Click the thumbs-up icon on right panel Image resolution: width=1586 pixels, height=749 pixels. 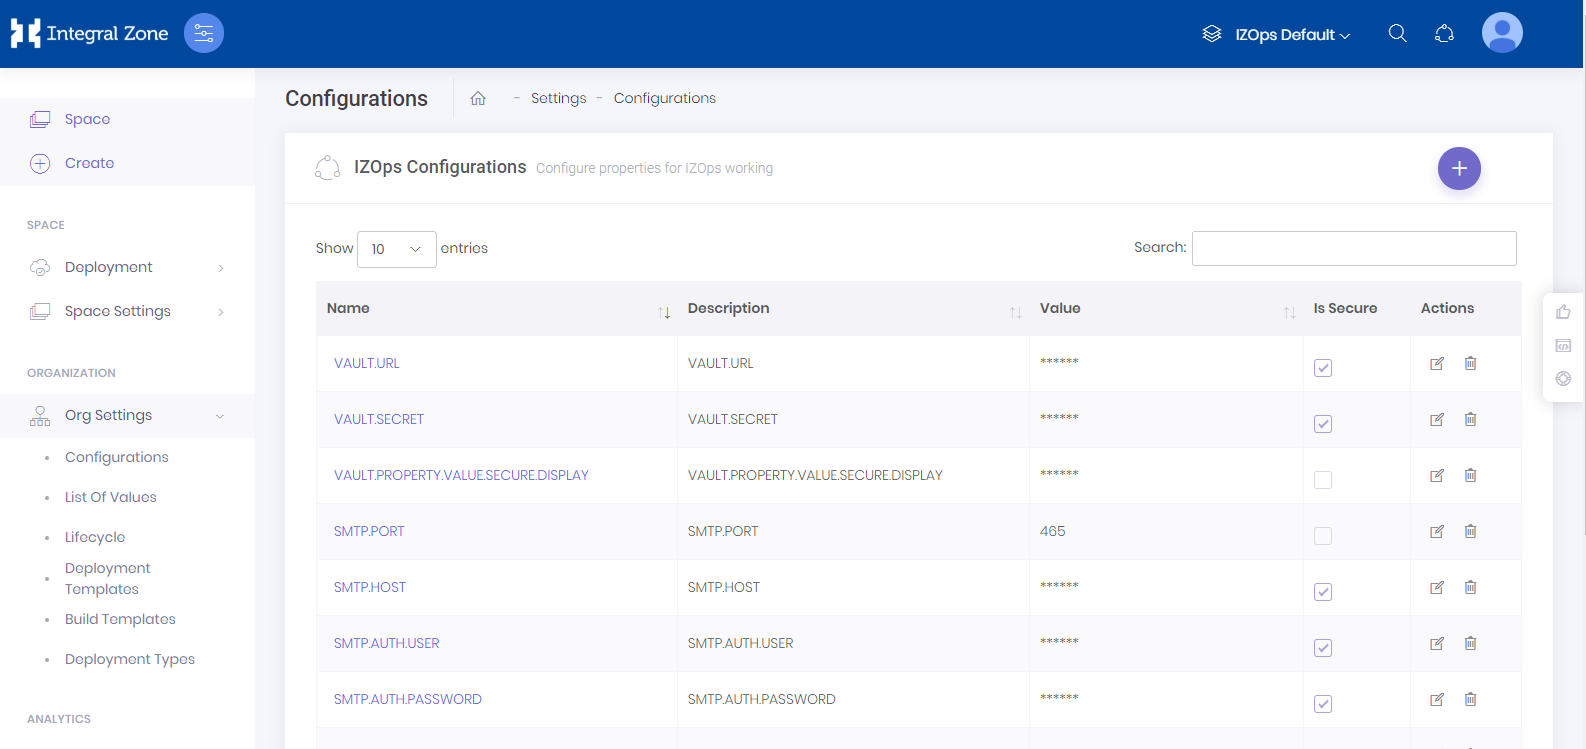coord(1563,312)
